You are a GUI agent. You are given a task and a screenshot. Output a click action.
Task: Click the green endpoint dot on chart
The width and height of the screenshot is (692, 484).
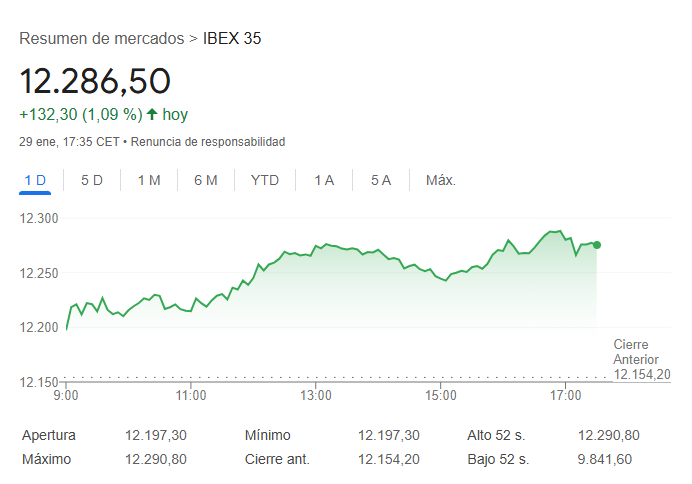597,245
